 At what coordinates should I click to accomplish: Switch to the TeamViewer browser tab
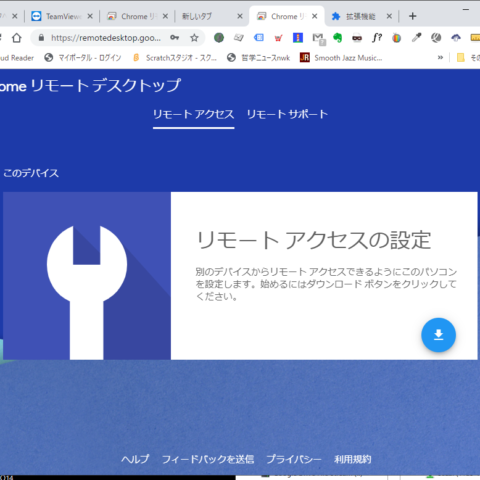(x=62, y=16)
